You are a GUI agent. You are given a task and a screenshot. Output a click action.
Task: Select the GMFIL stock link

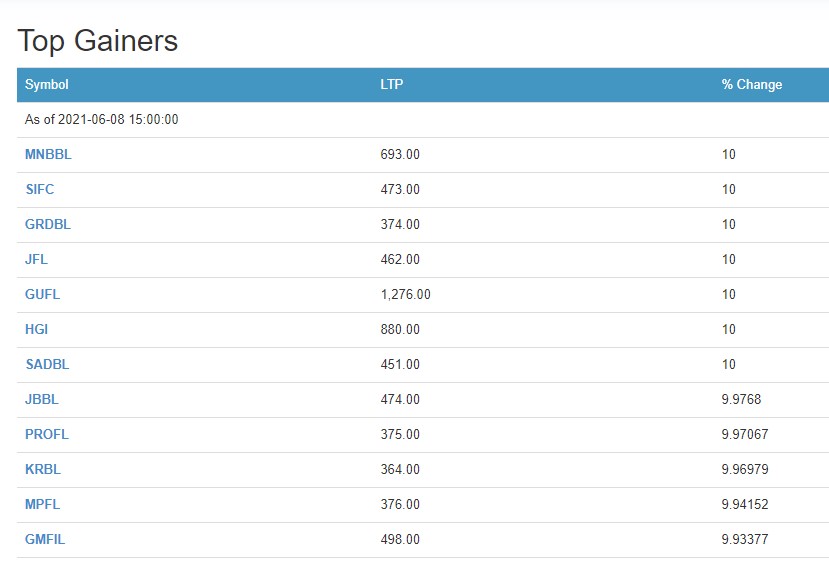(45, 540)
